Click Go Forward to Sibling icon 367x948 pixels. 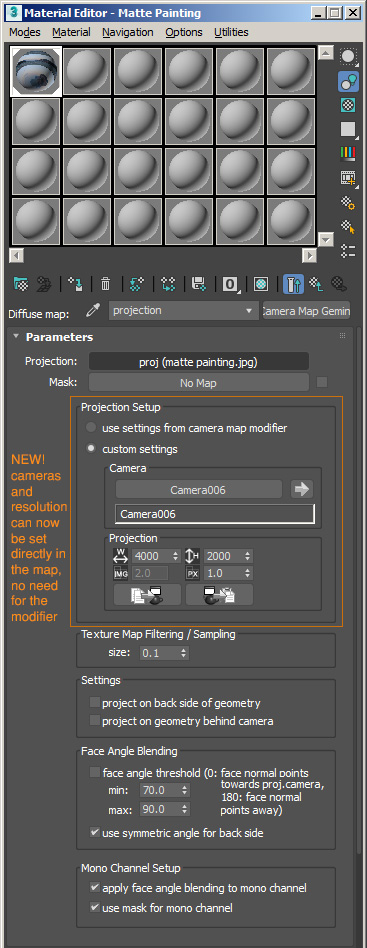[x=339, y=283]
